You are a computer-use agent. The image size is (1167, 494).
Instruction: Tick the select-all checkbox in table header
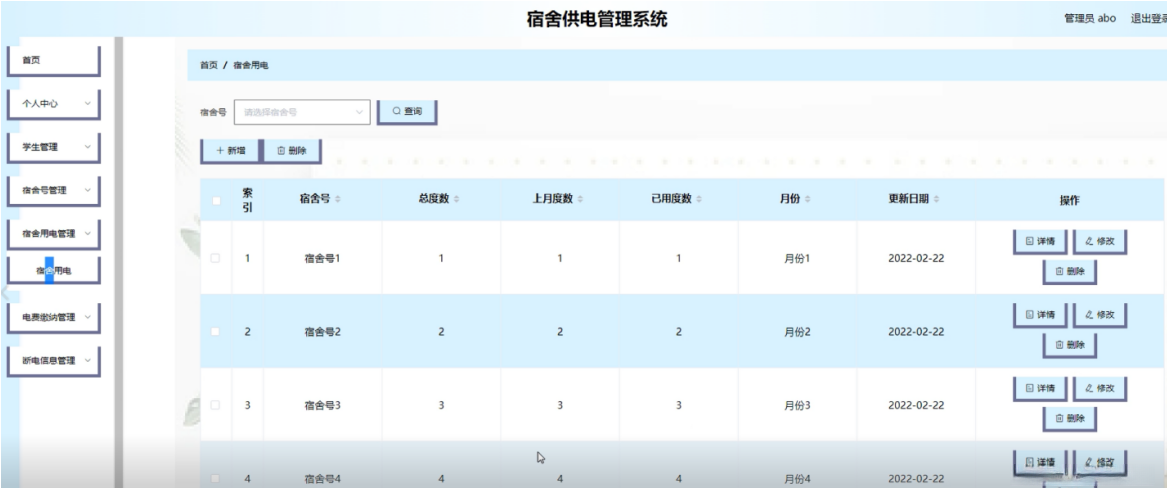click(216, 200)
